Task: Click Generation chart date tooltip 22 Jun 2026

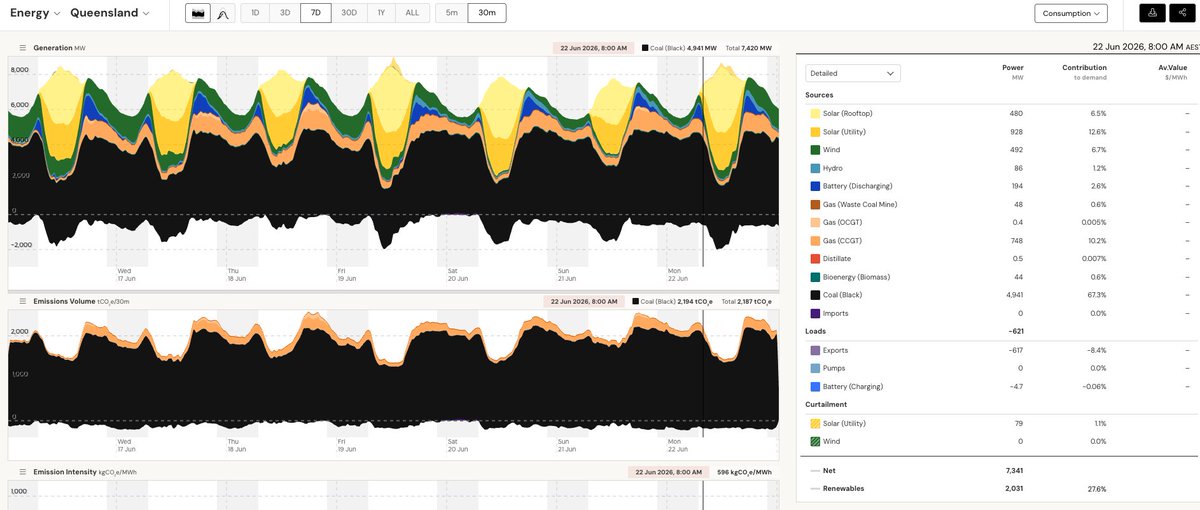Action: 593,48
